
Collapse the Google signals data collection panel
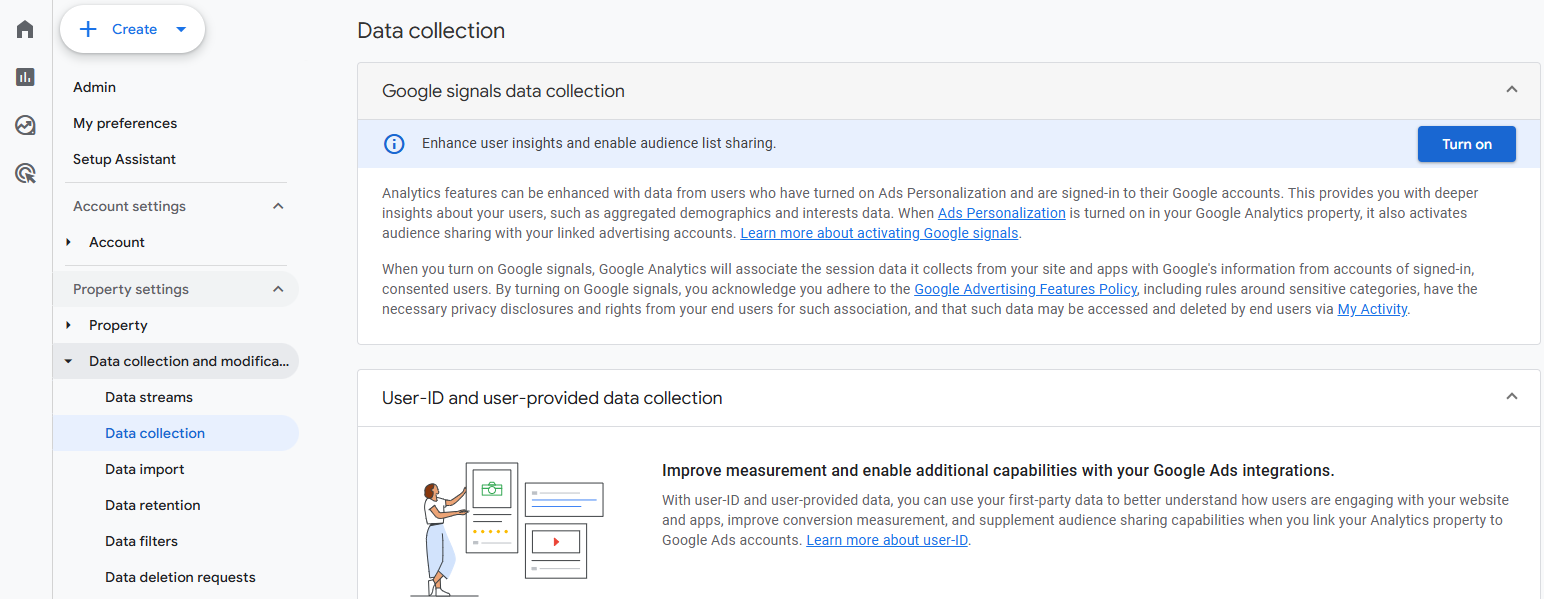[1511, 90]
